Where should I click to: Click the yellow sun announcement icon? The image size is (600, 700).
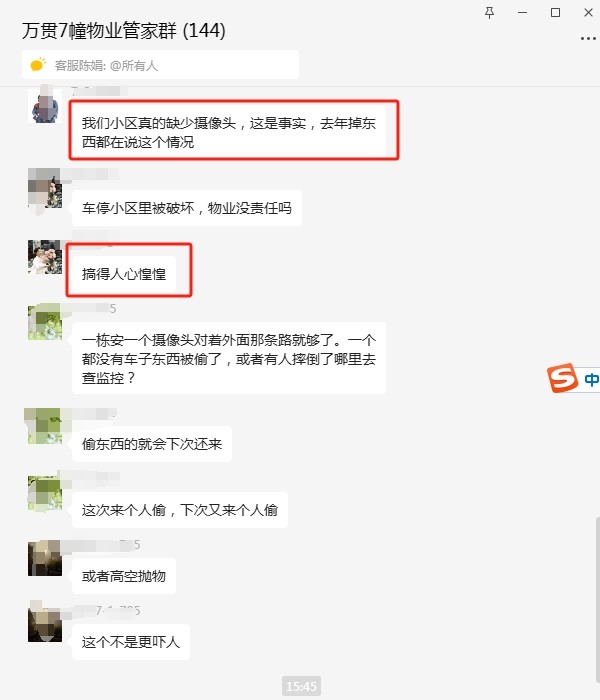click(38, 65)
